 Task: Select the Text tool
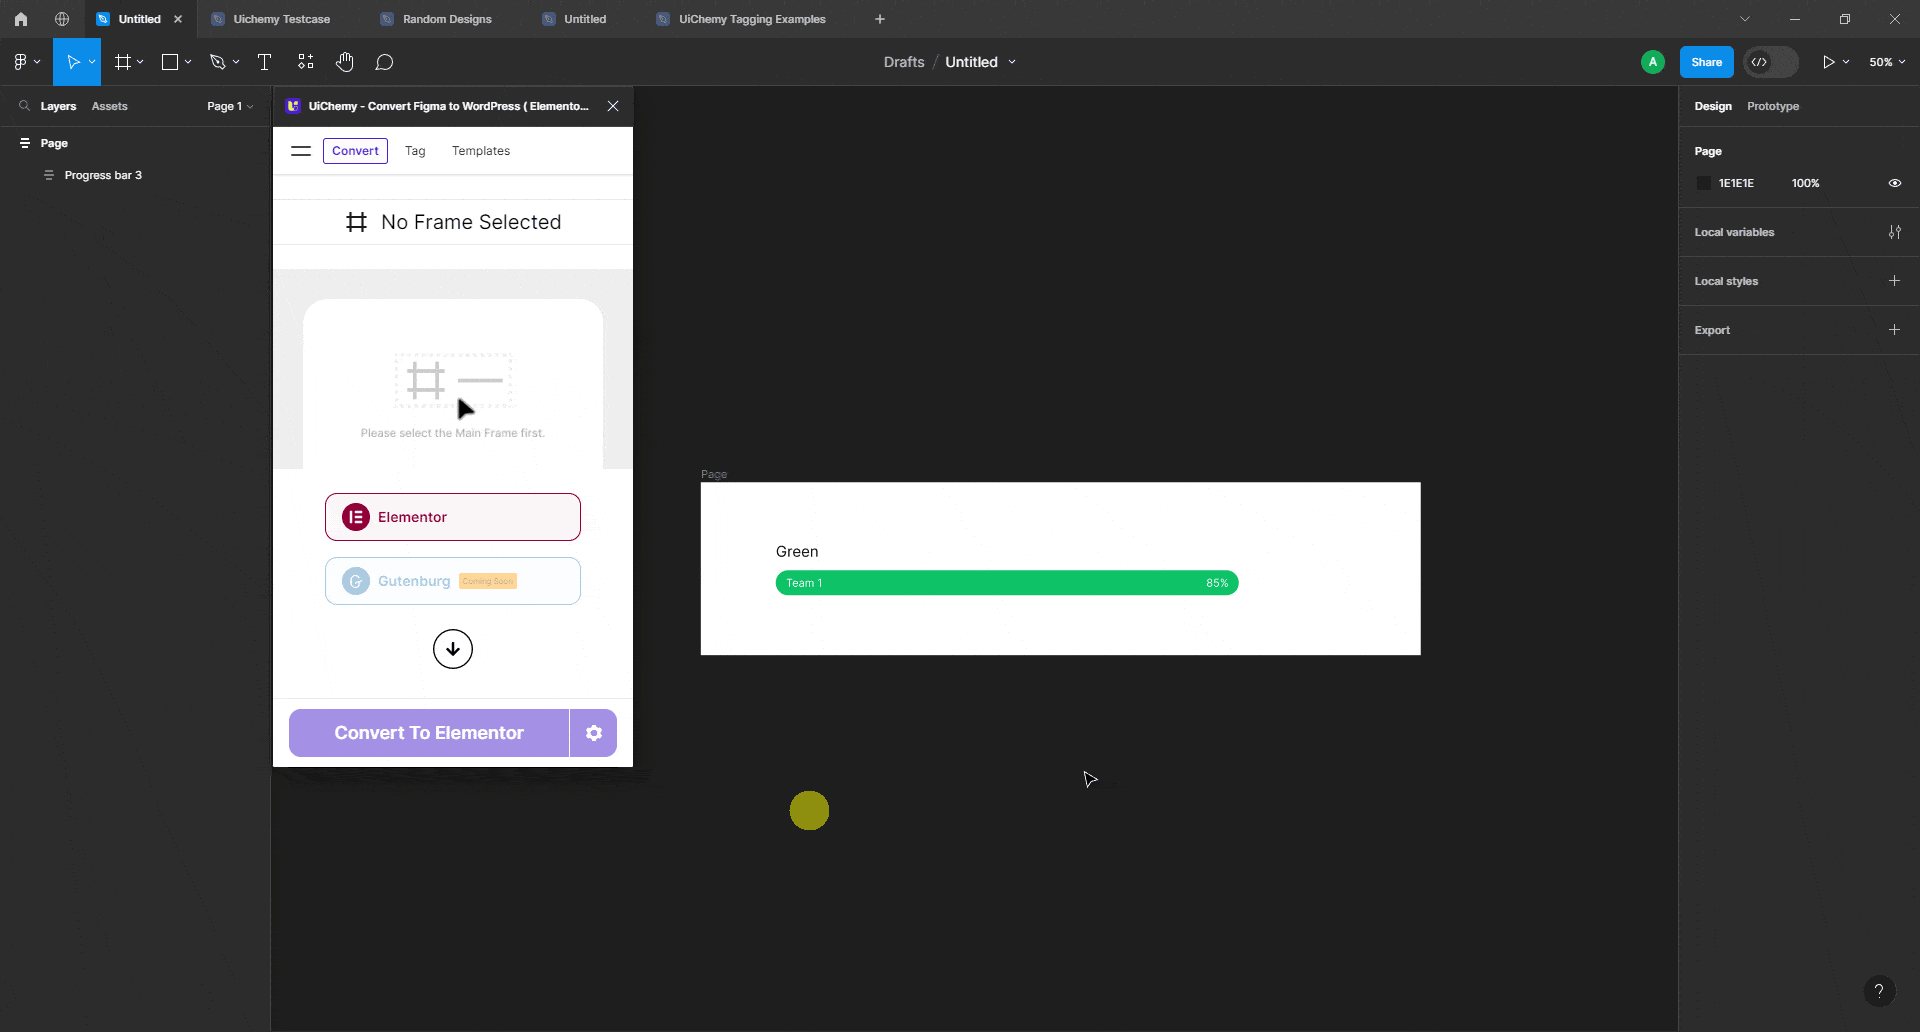click(x=264, y=61)
